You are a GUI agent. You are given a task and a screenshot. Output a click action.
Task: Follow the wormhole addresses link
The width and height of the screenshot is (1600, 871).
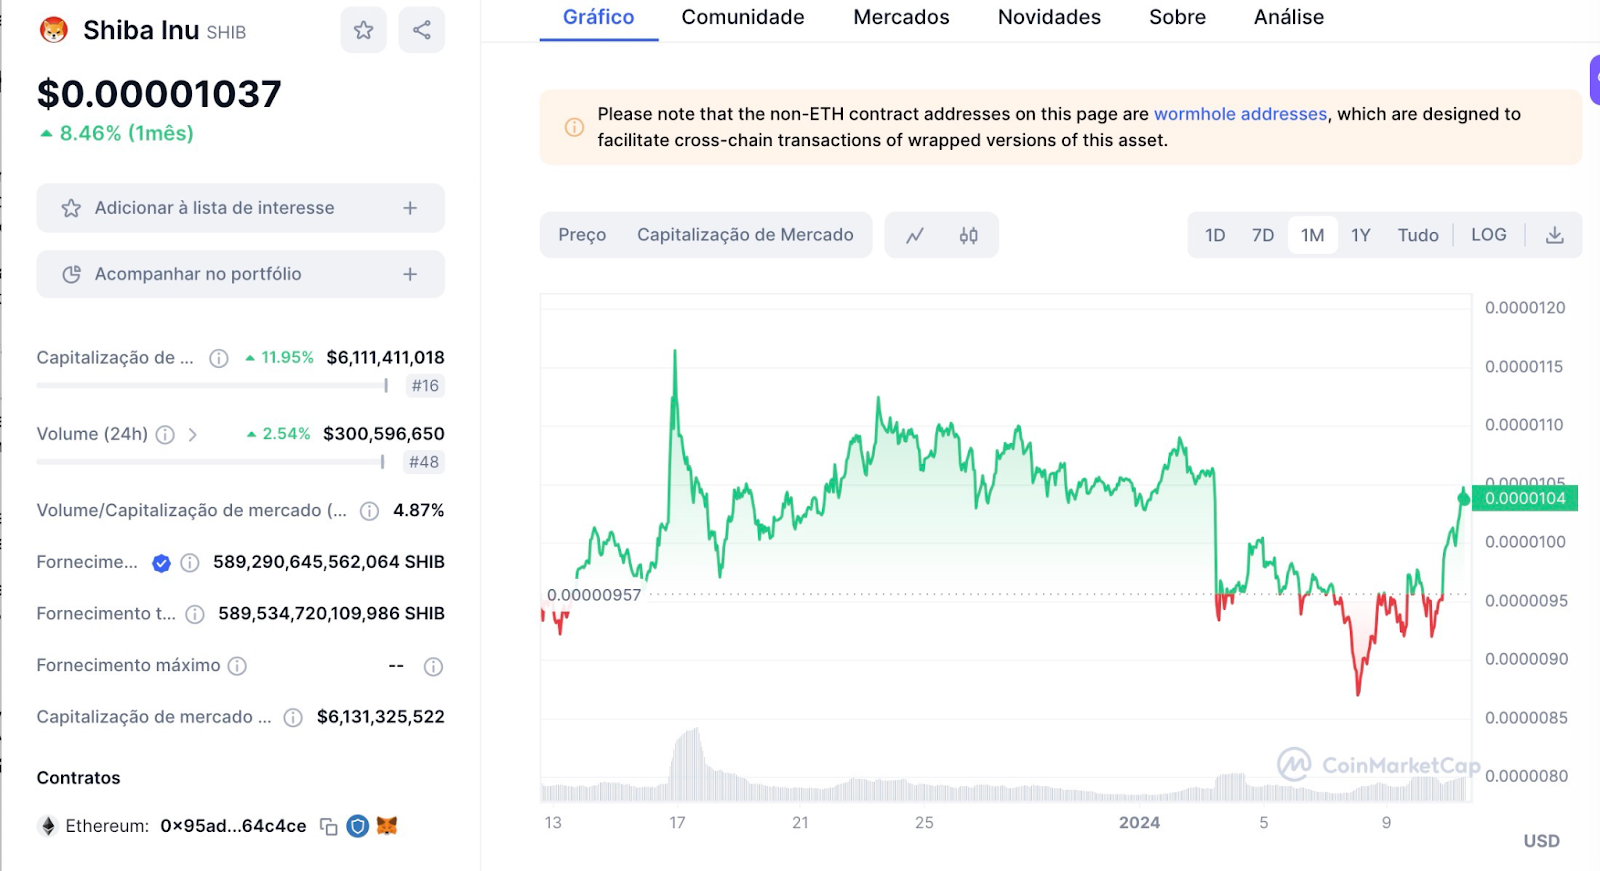pos(1240,114)
